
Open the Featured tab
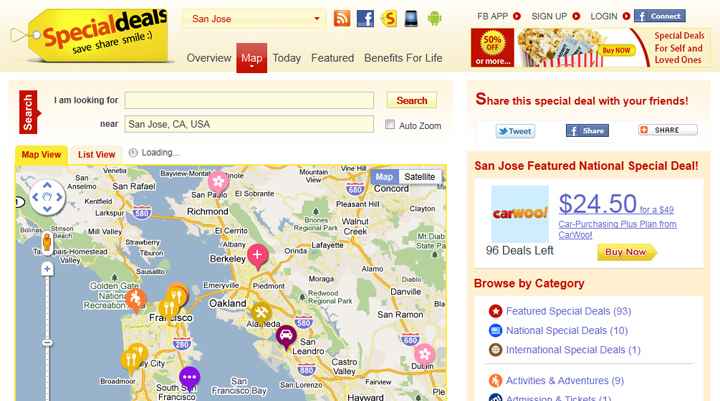[x=332, y=58]
